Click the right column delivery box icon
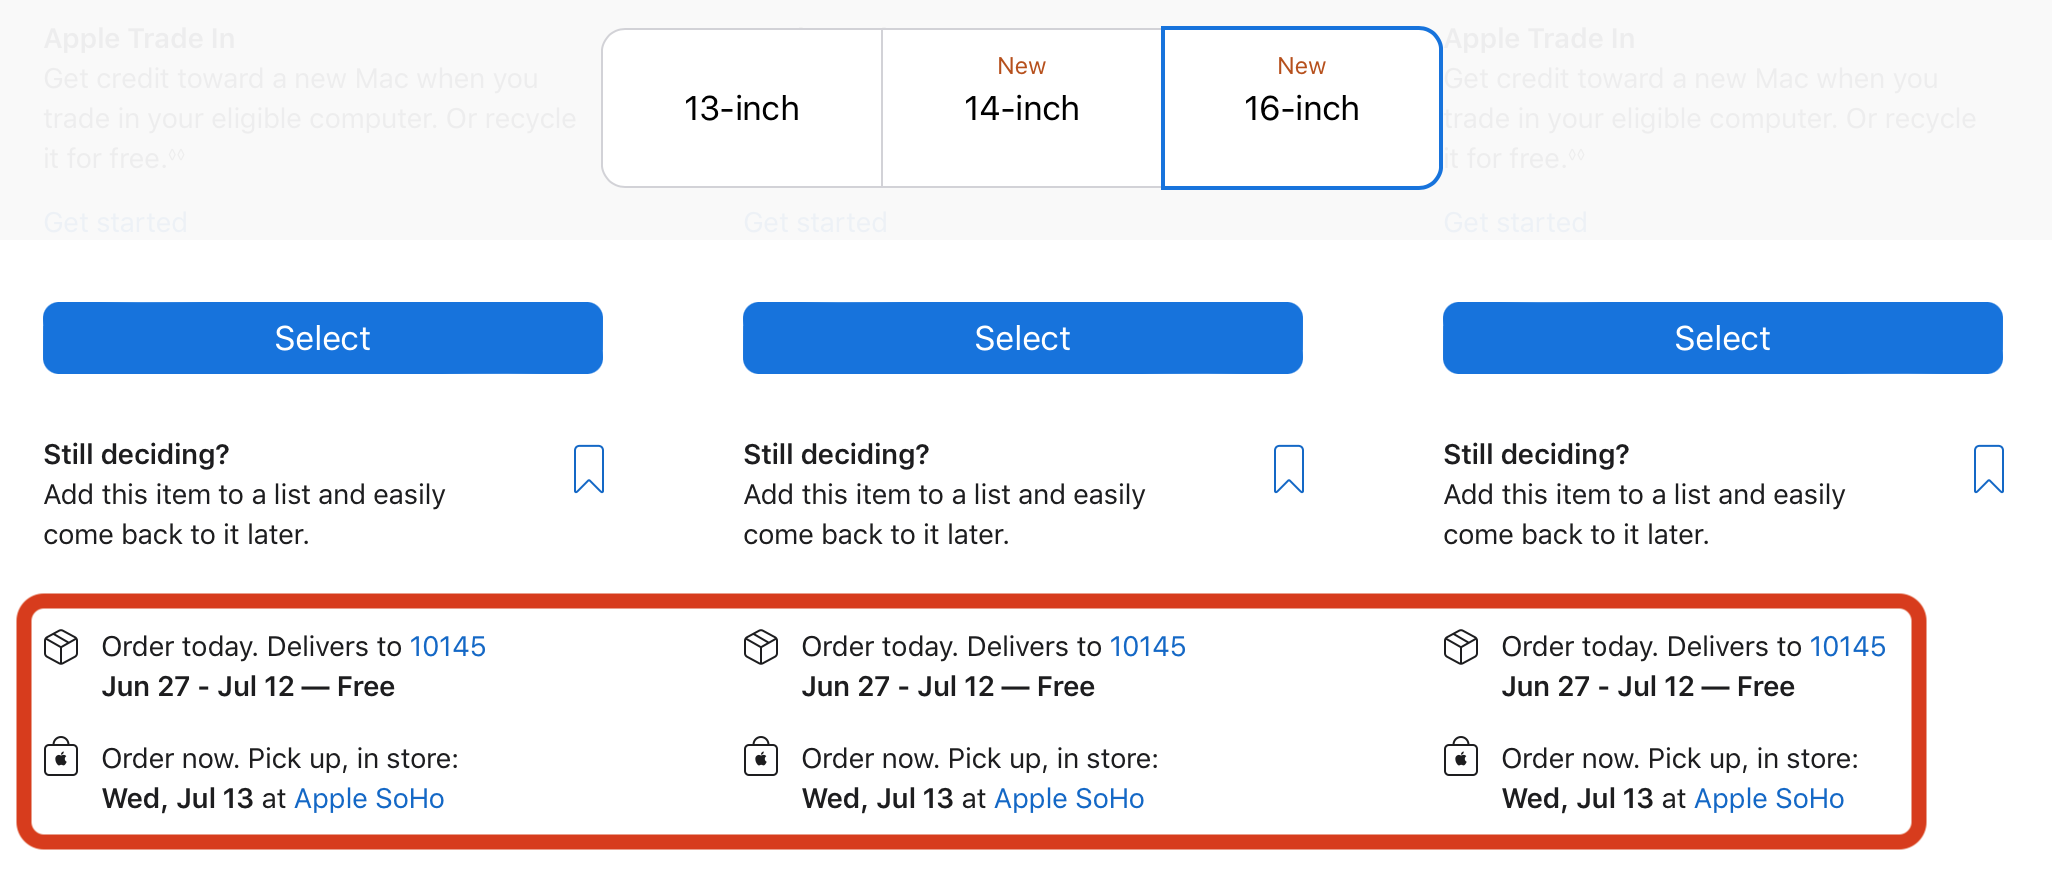The width and height of the screenshot is (2052, 878). (1461, 647)
